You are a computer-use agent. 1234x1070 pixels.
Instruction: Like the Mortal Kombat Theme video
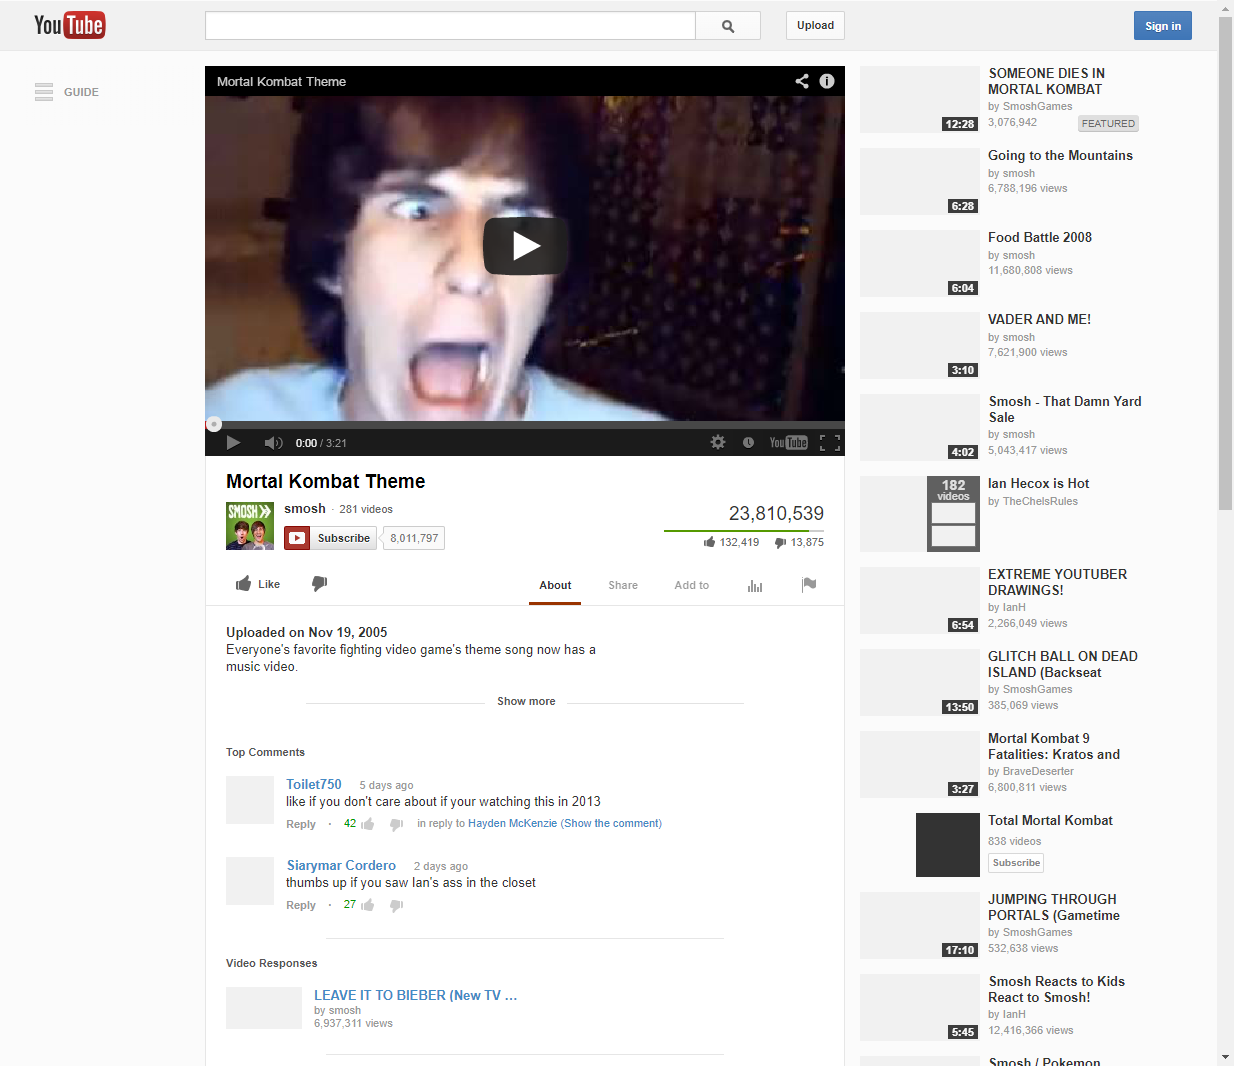pyautogui.click(x=258, y=584)
